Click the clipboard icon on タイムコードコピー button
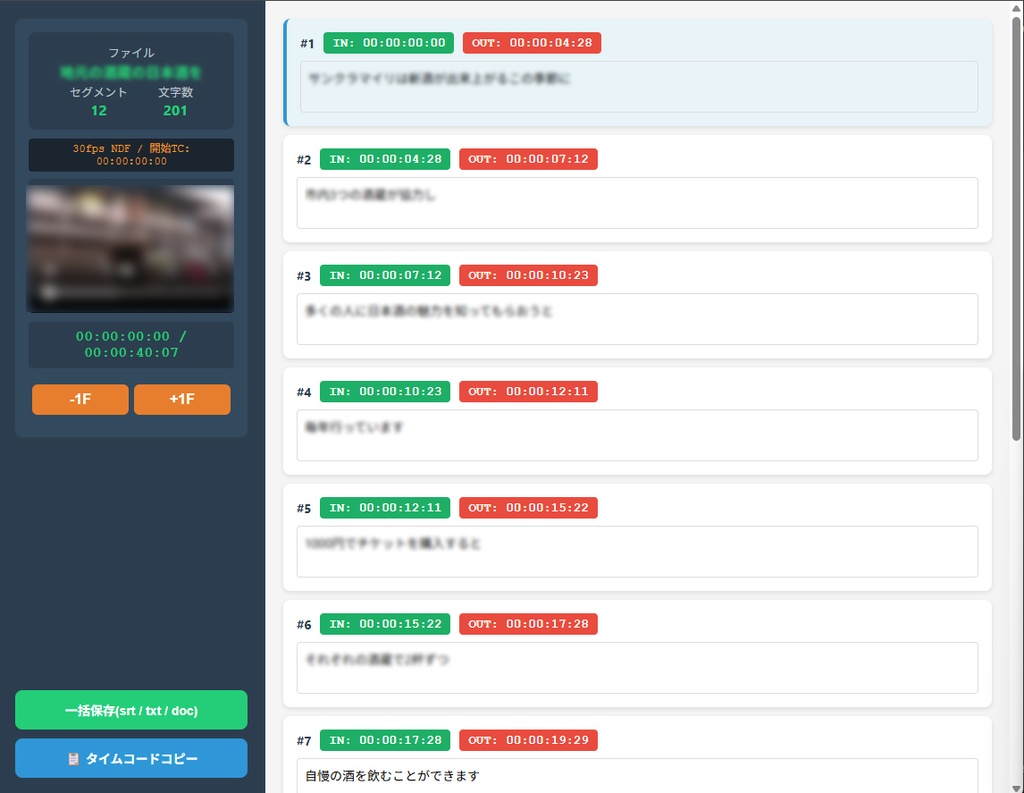 tap(73, 759)
